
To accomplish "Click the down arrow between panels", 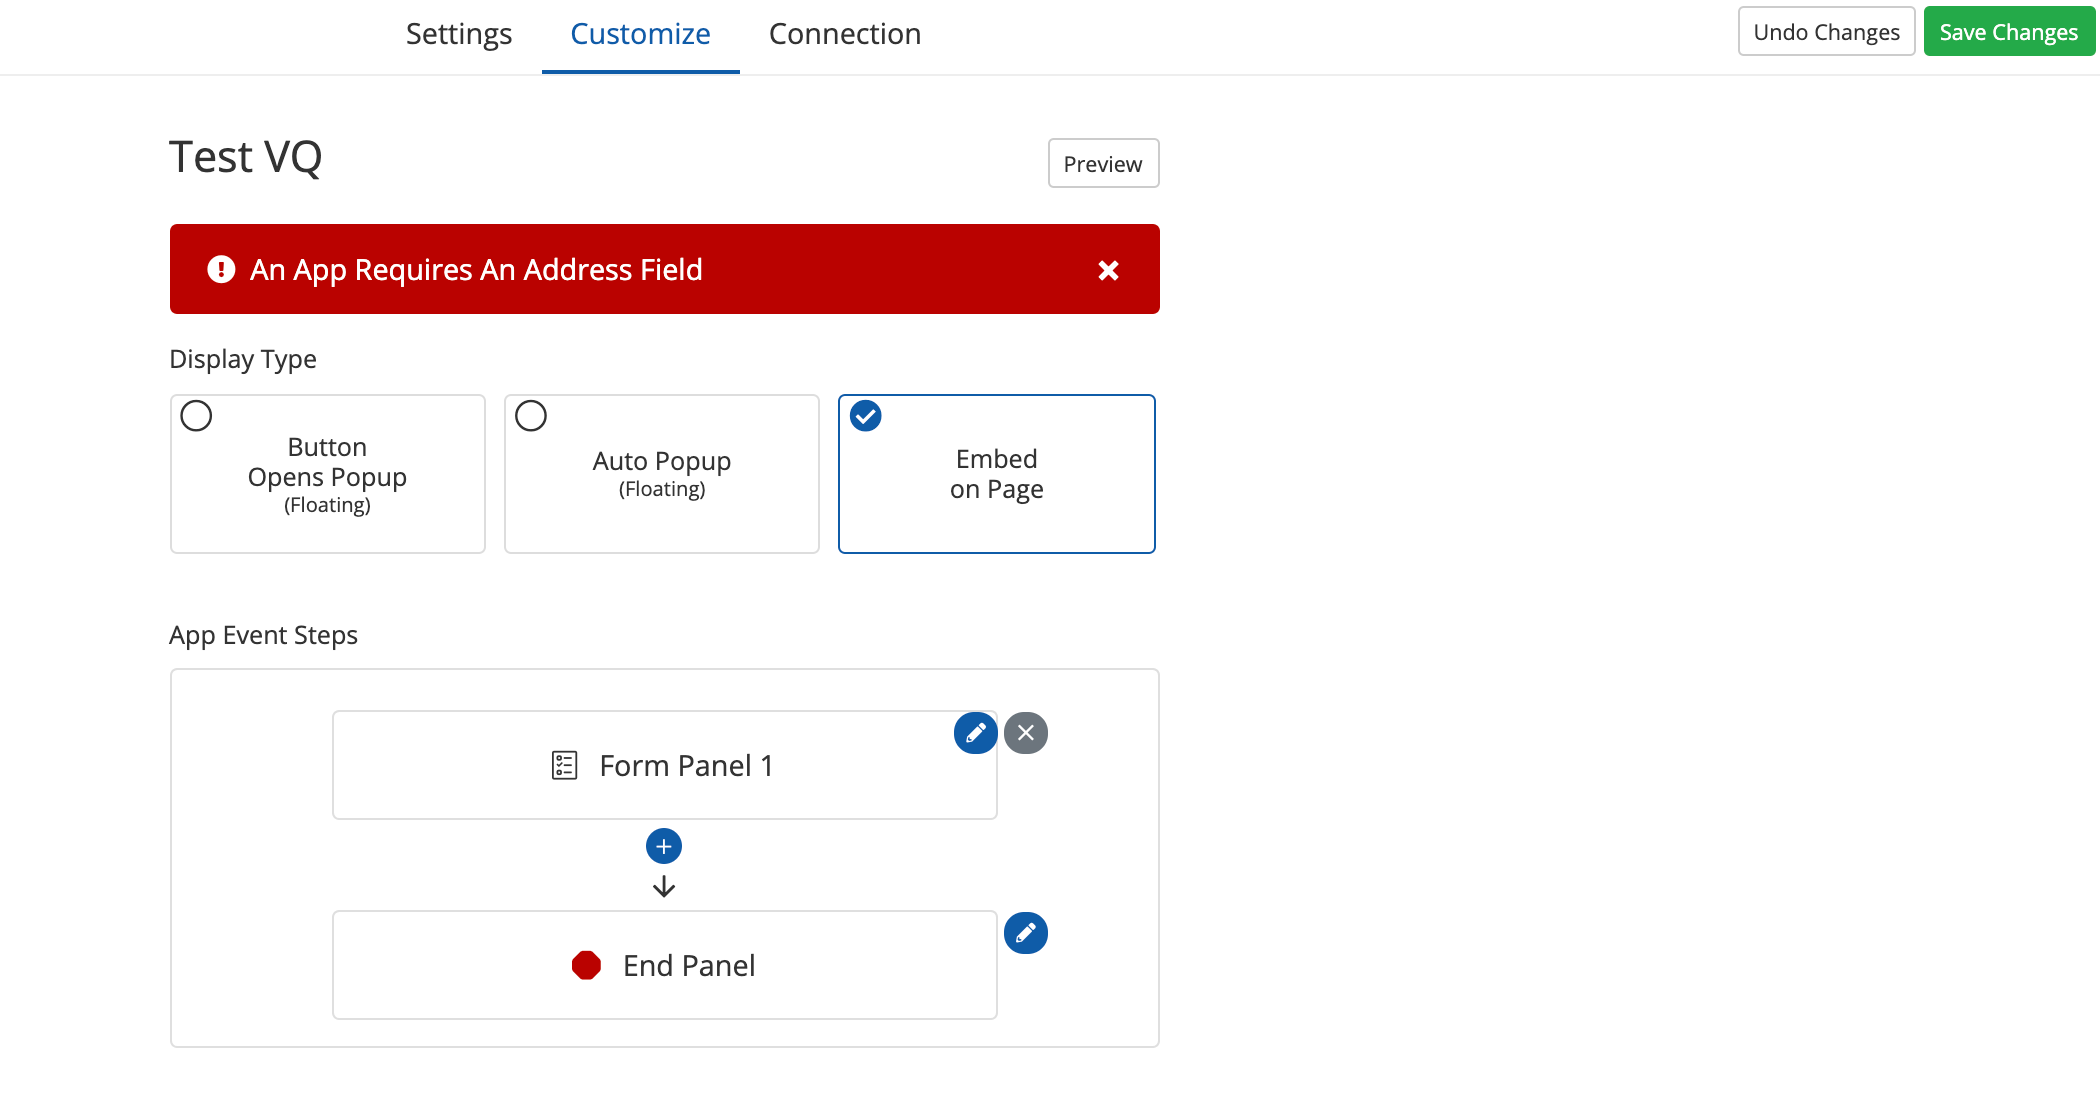I will tap(664, 887).
